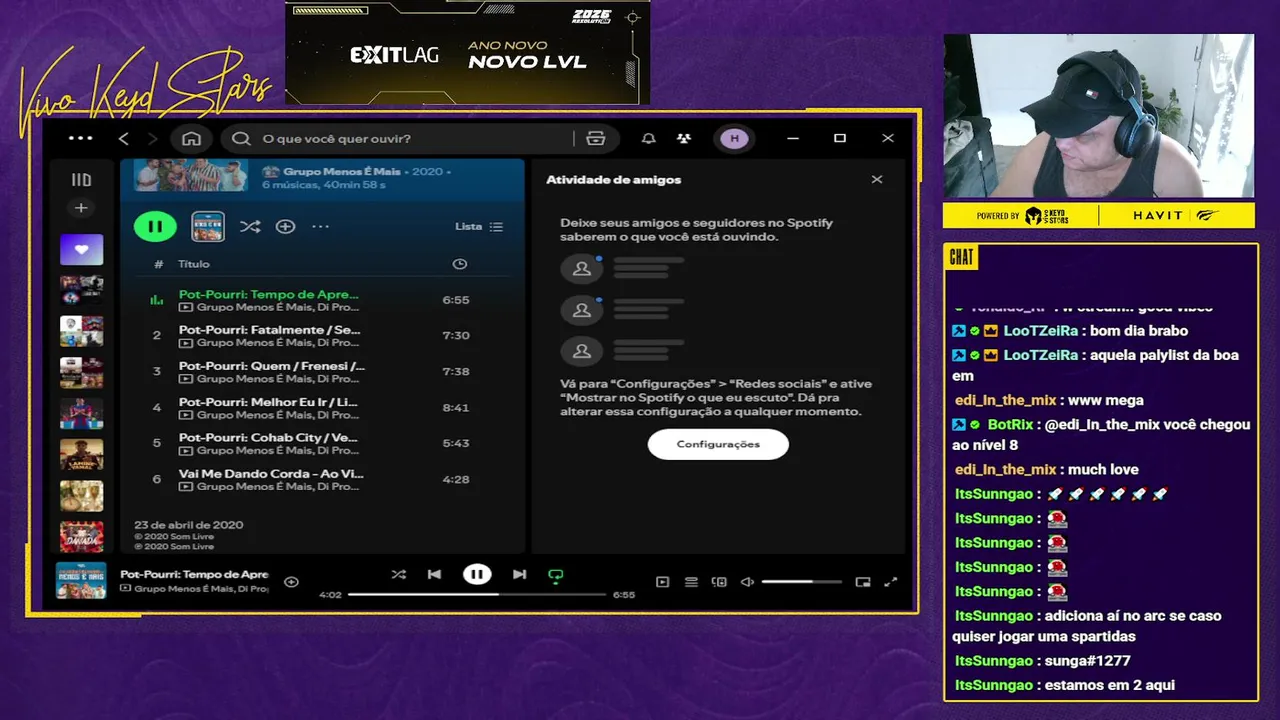Expand the Your Library sidebar

click(x=81, y=180)
